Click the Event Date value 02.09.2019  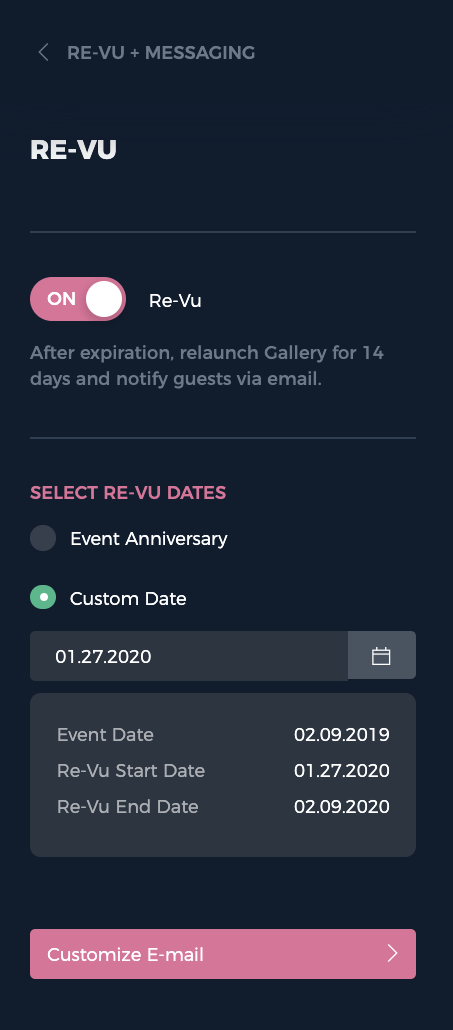click(x=342, y=734)
